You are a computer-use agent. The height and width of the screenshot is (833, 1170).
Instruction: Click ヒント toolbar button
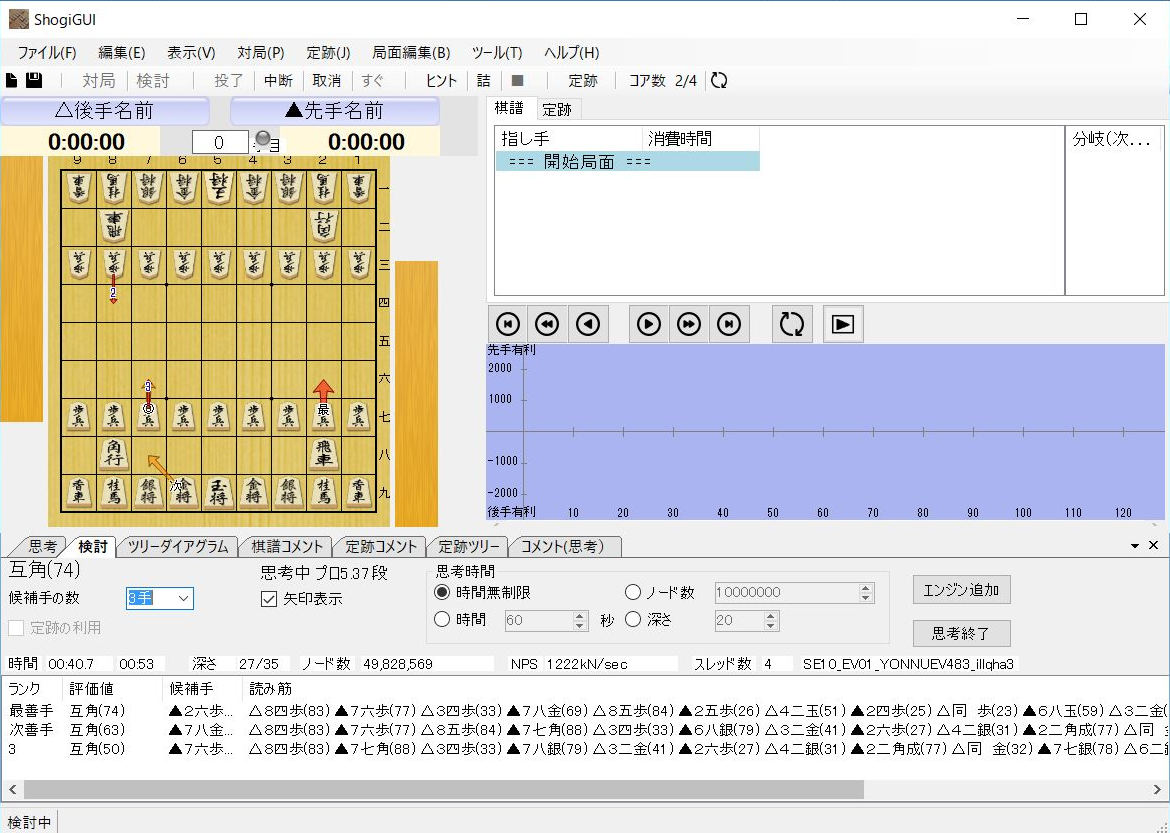tap(440, 81)
